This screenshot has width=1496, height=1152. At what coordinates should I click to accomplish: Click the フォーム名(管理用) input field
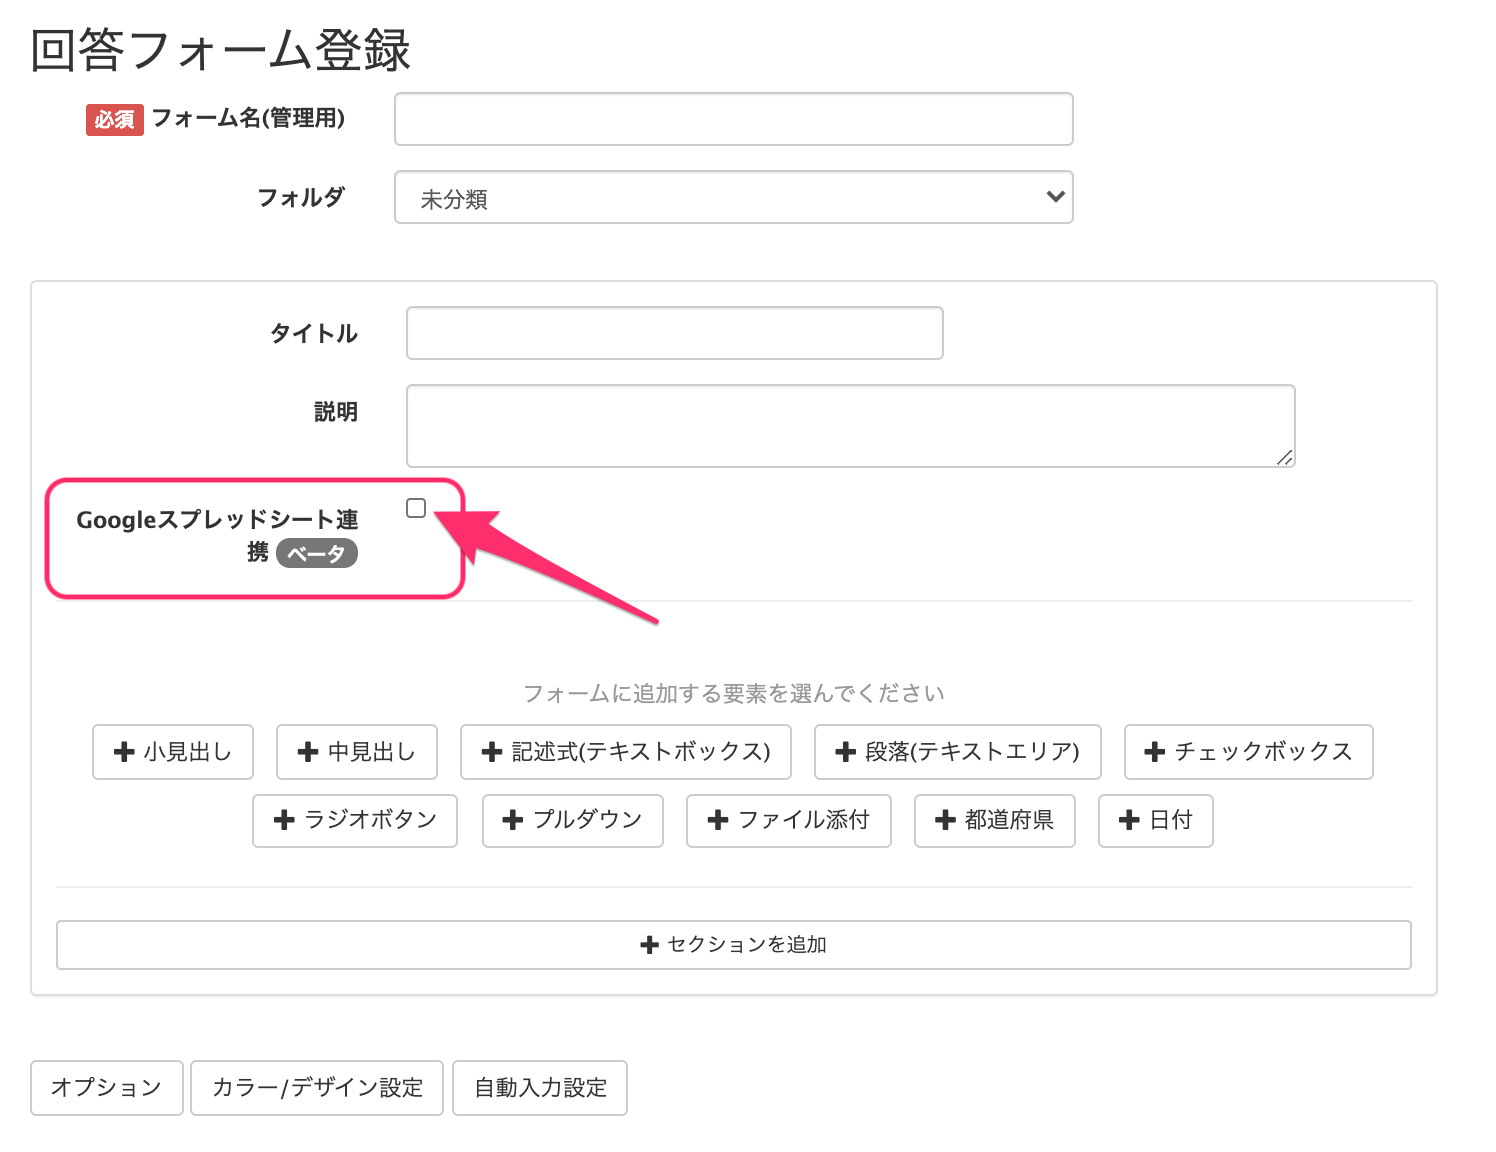734,119
